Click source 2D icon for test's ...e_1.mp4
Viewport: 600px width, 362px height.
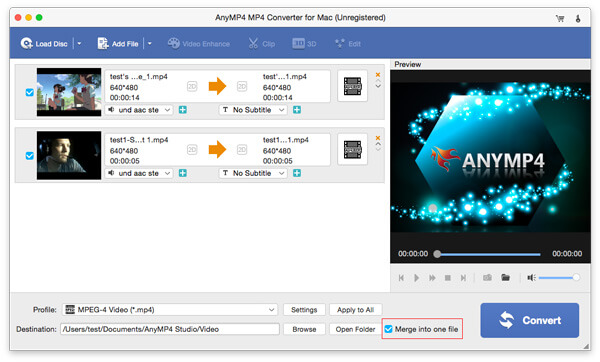[x=192, y=86]
